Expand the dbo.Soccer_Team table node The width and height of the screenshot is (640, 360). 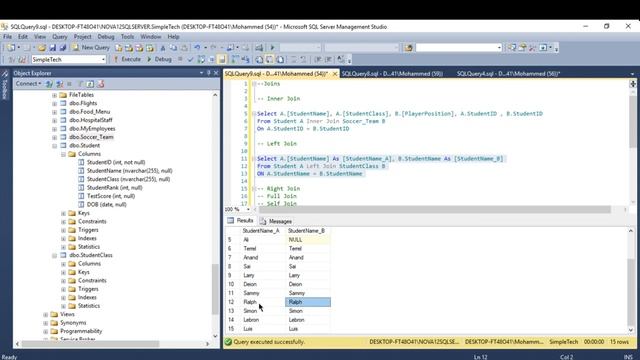pyautogui.click(x=54, y=137)
